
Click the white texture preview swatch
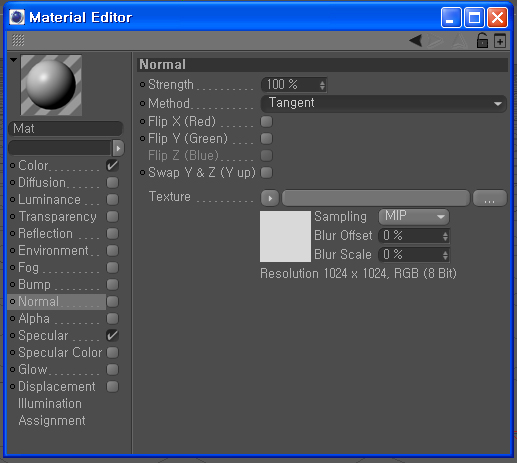pyautogui.click(x=285, y=236)
